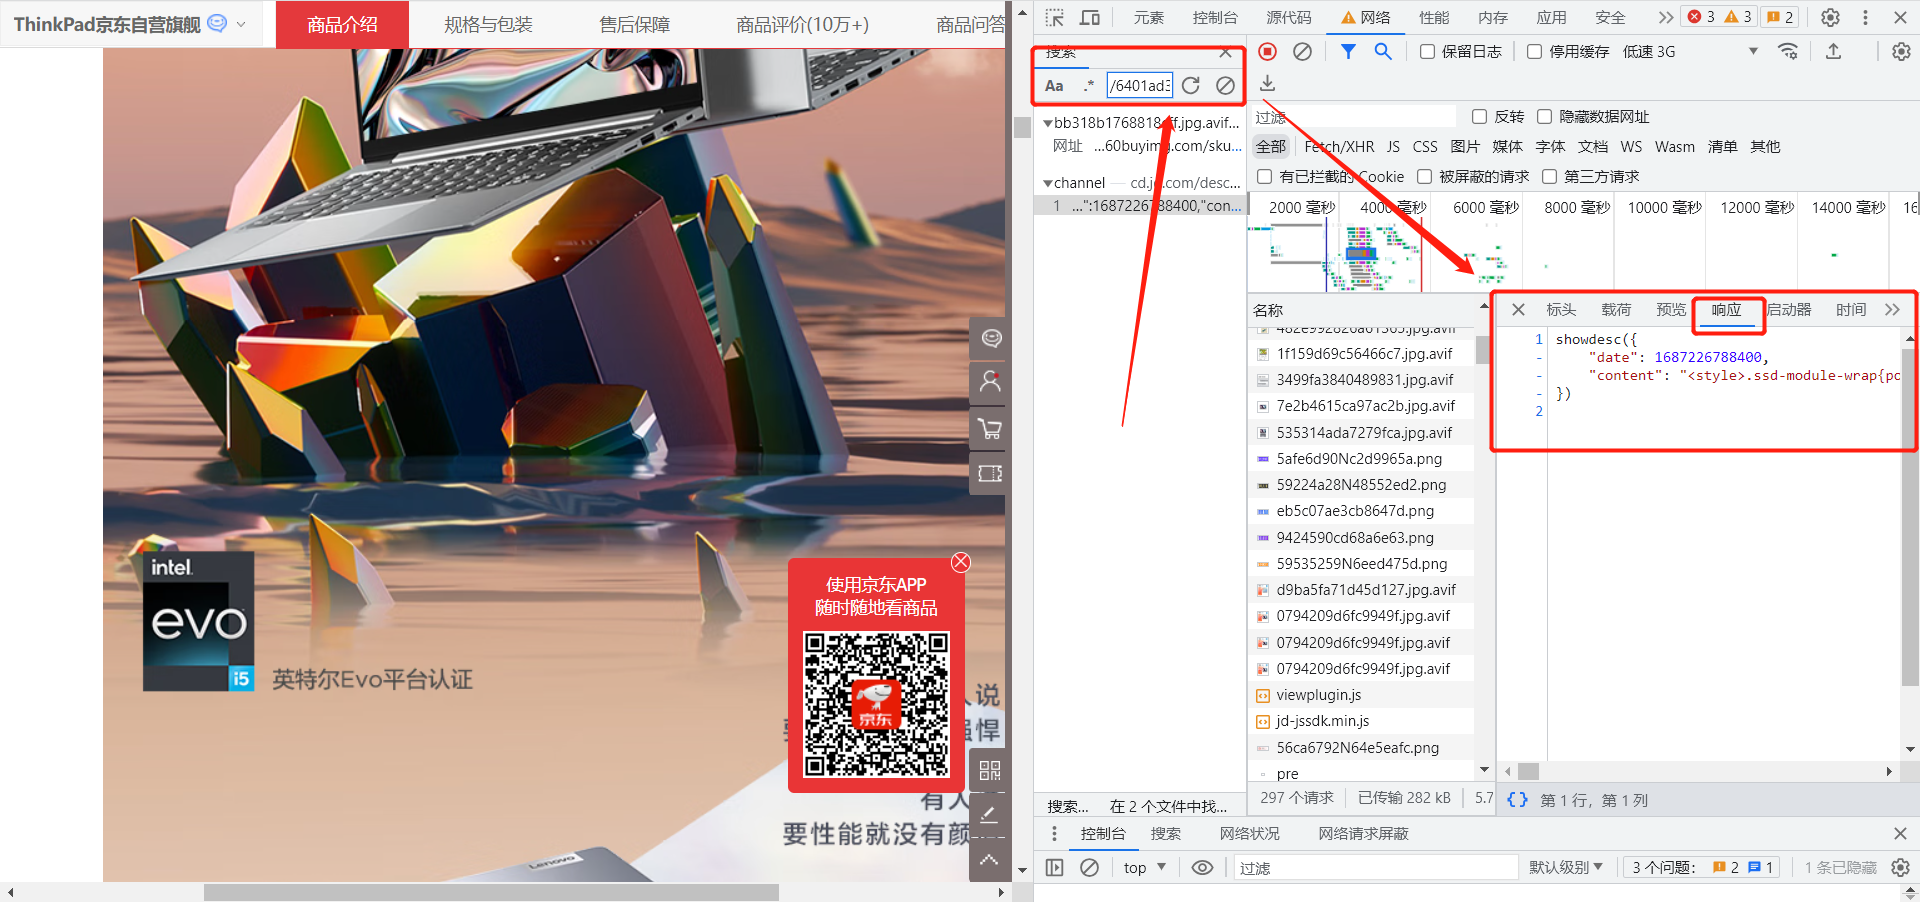The height and width of the screenshot is (902, 1920).
Task: Pretty print response with braces icon
Action: [x=1517, y=799]
